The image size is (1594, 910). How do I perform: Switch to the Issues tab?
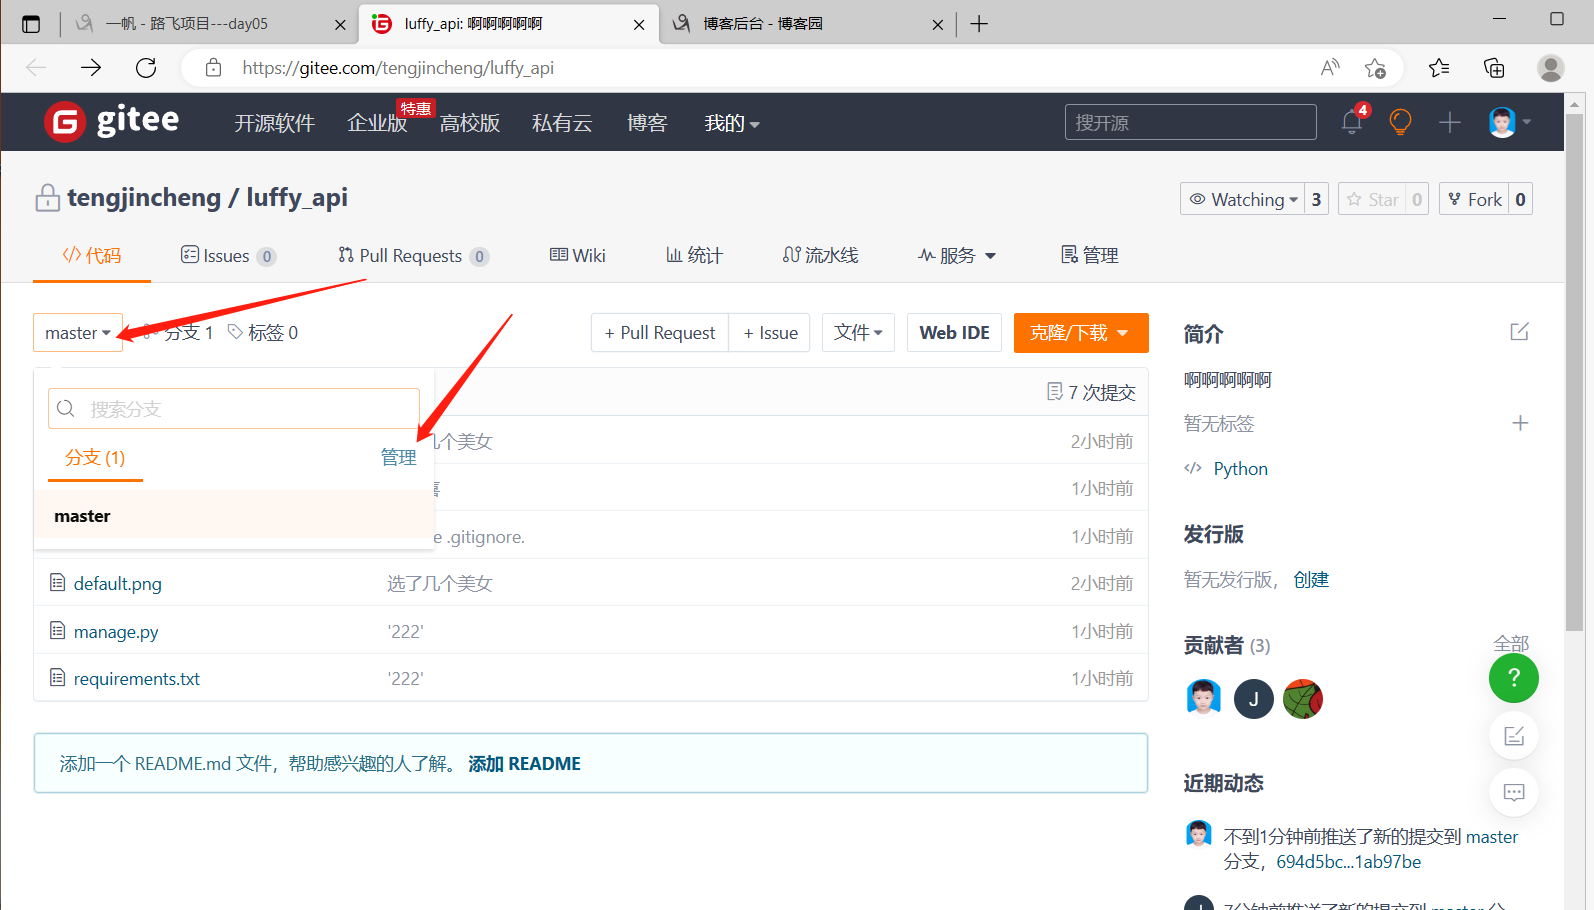point(228,256)
